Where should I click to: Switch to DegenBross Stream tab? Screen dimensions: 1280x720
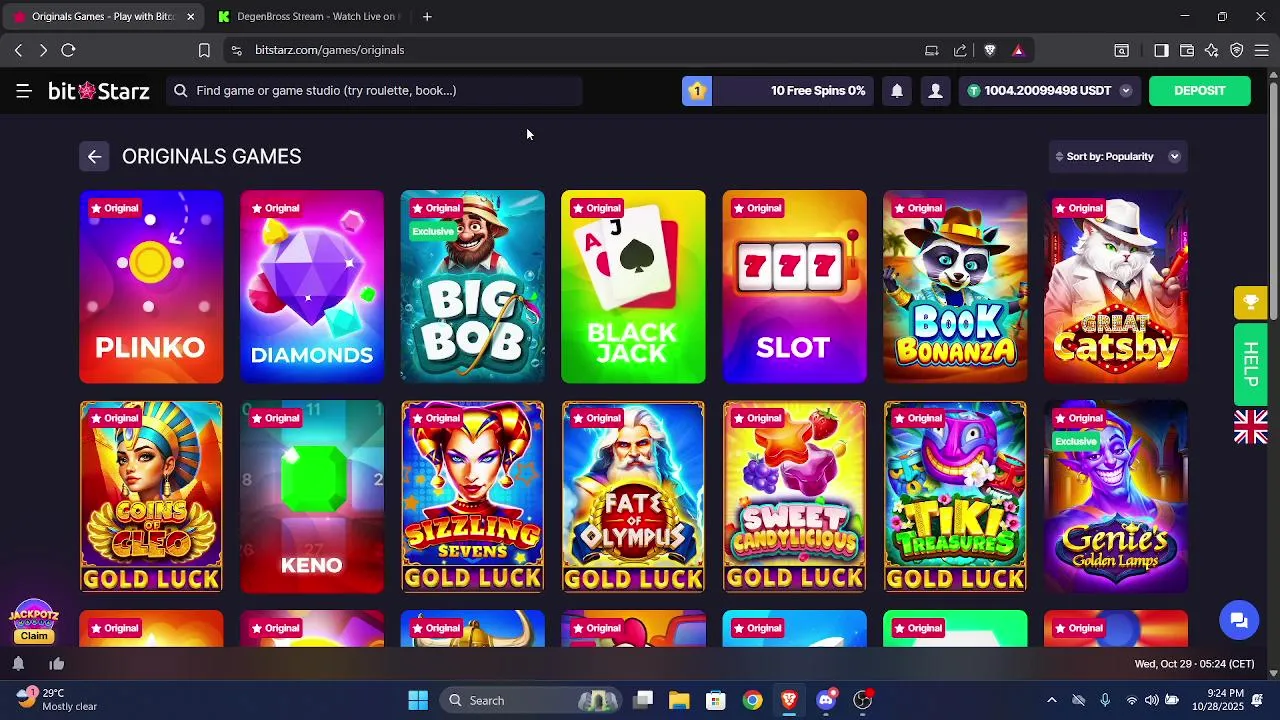[308, 17]
